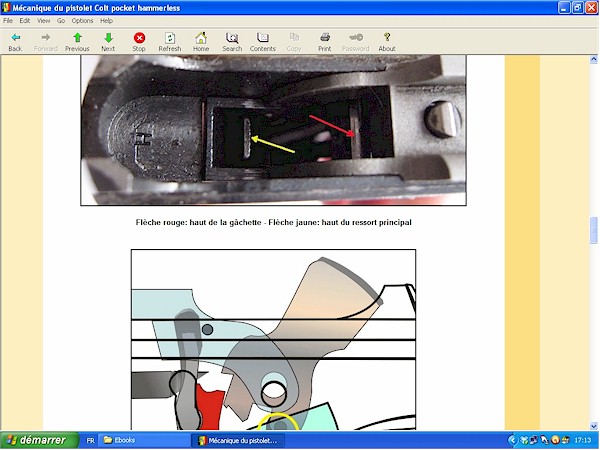
Task: Click the démarrer Start button
Action: point(36,440)
